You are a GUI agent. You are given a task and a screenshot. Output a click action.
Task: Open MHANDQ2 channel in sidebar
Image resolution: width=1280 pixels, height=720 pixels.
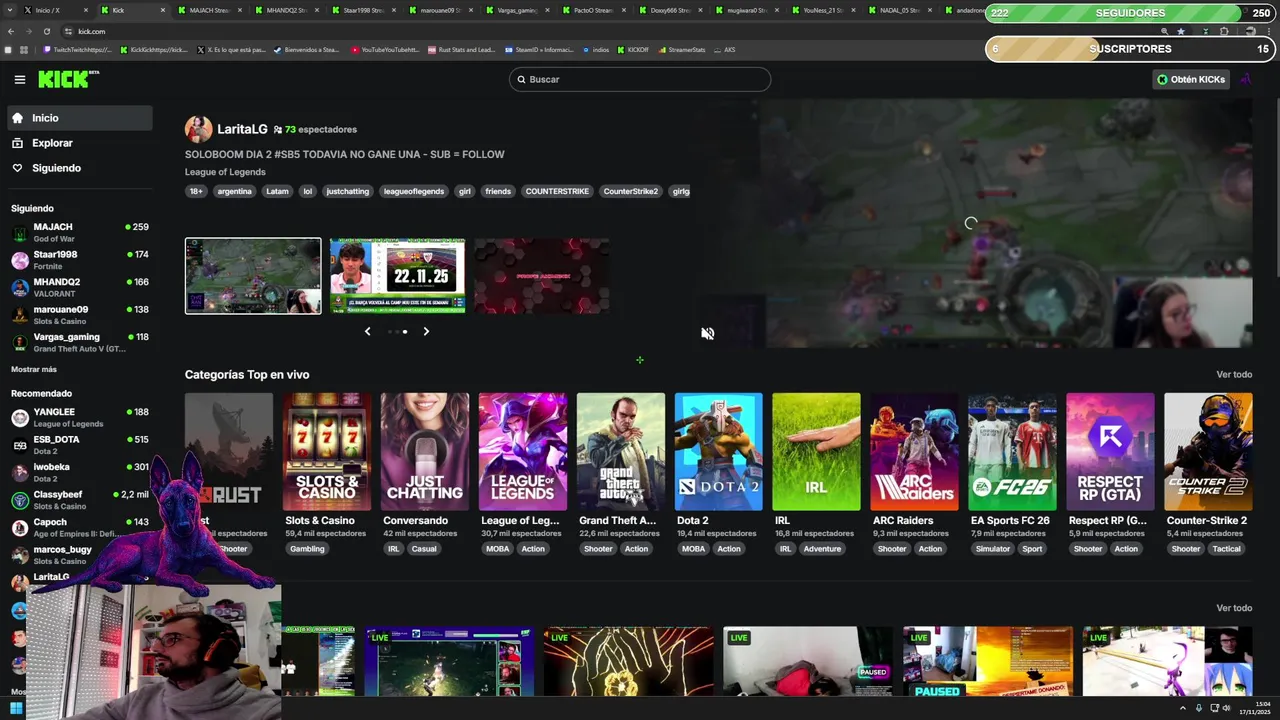pyautogui.click(x=80, y=288)
